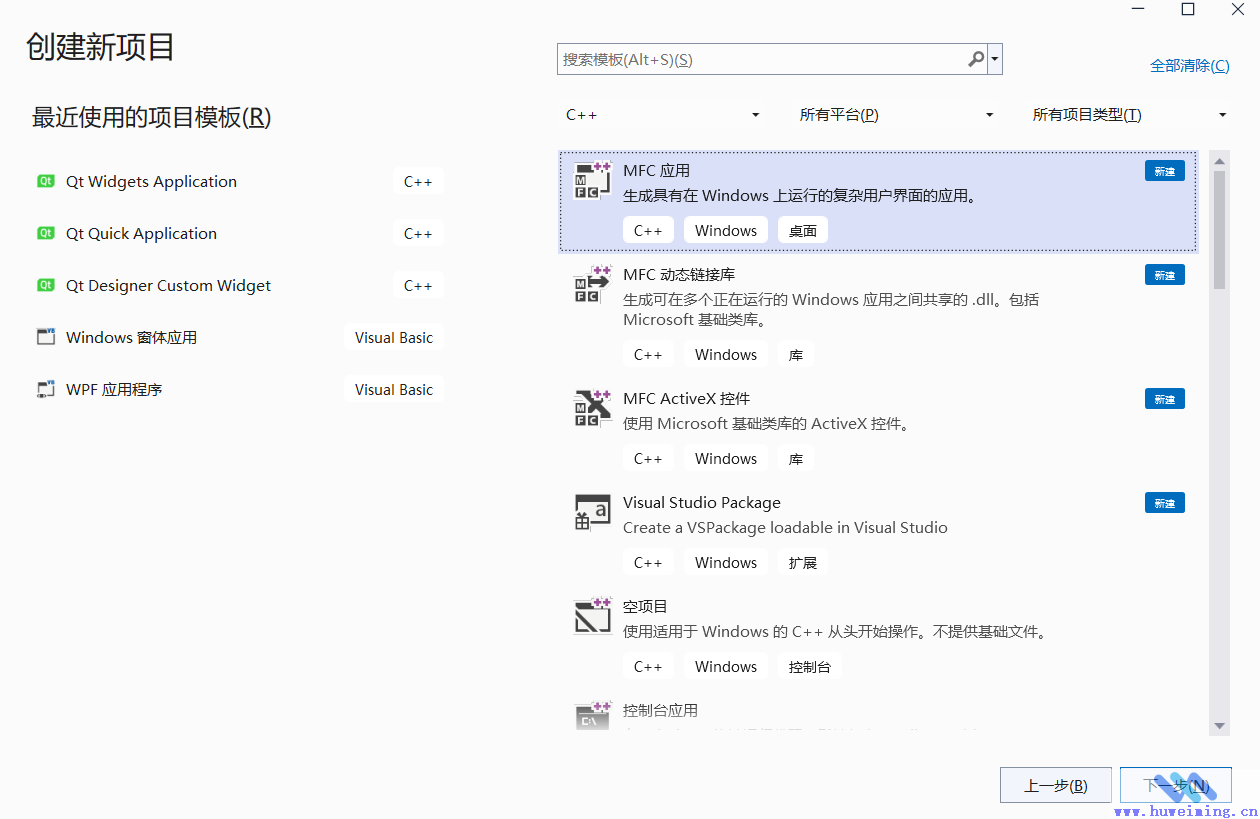Screen dimensions: 1260x819
Task: Click the Qt Quick Application icon
Action: tap(46, 233)
